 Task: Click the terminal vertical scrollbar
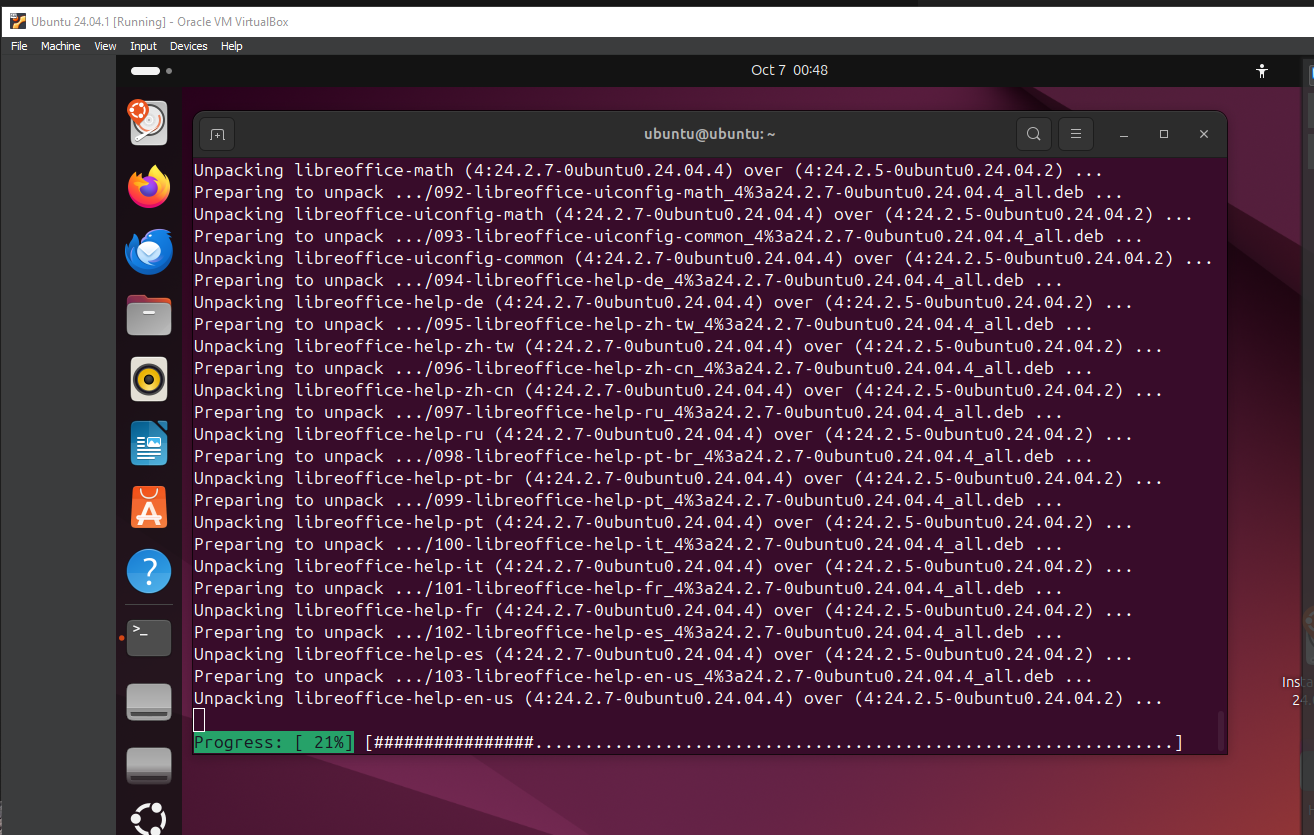coord(1219,730)
